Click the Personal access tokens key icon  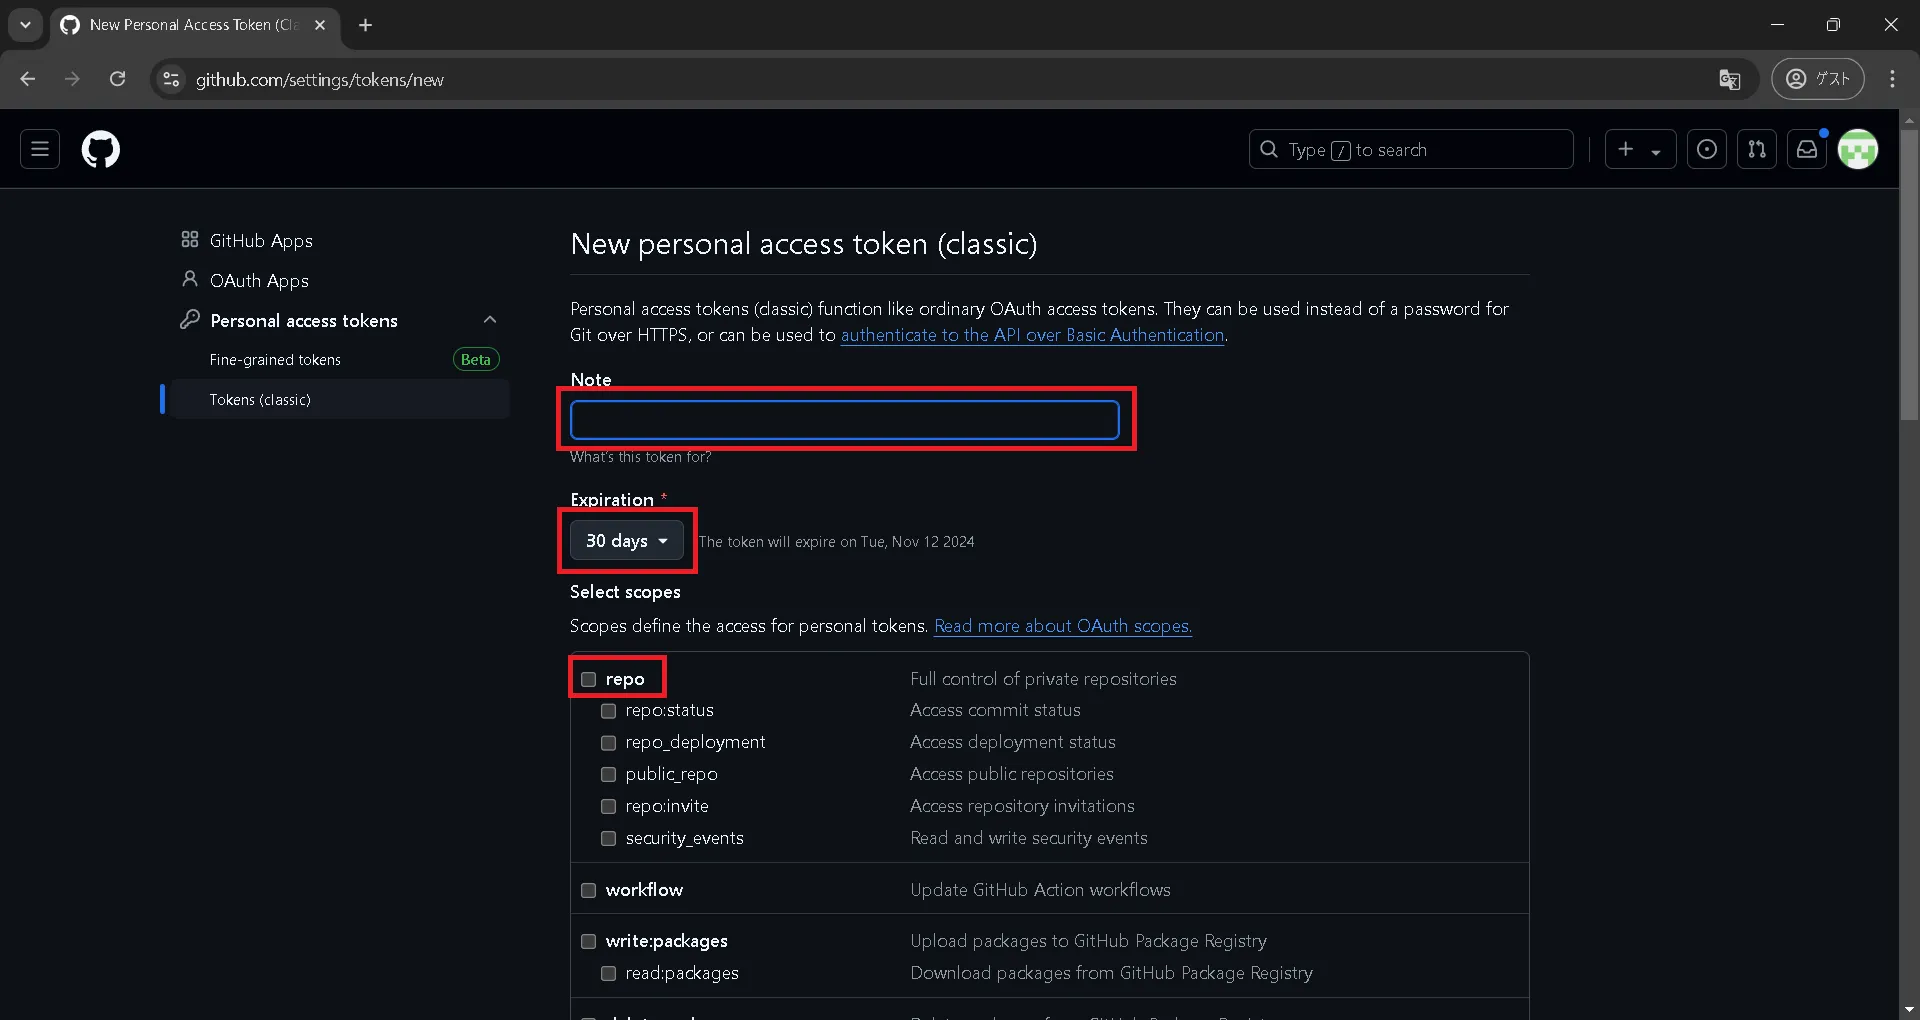[190, 319]
